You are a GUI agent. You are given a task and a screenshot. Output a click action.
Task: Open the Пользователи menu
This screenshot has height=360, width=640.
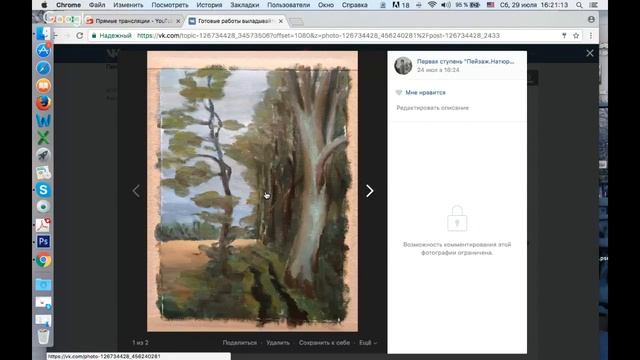tap(288, 5)
